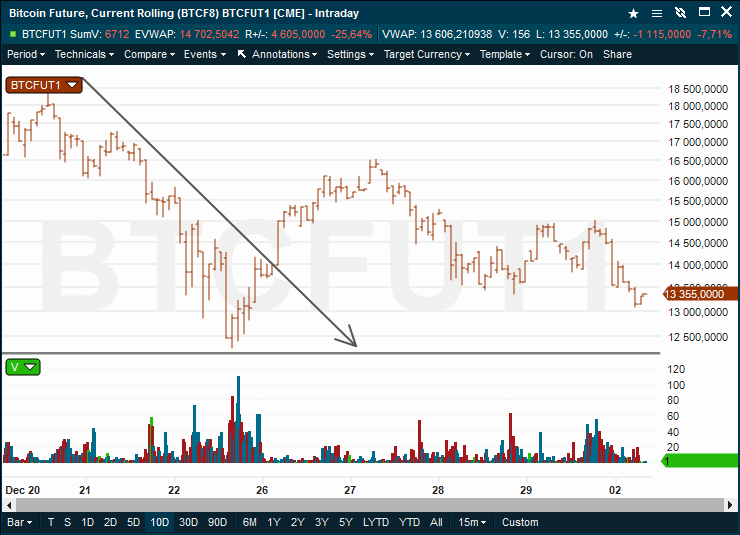Open the Template dropdown
Screen dimensions: 740x535
505,54
